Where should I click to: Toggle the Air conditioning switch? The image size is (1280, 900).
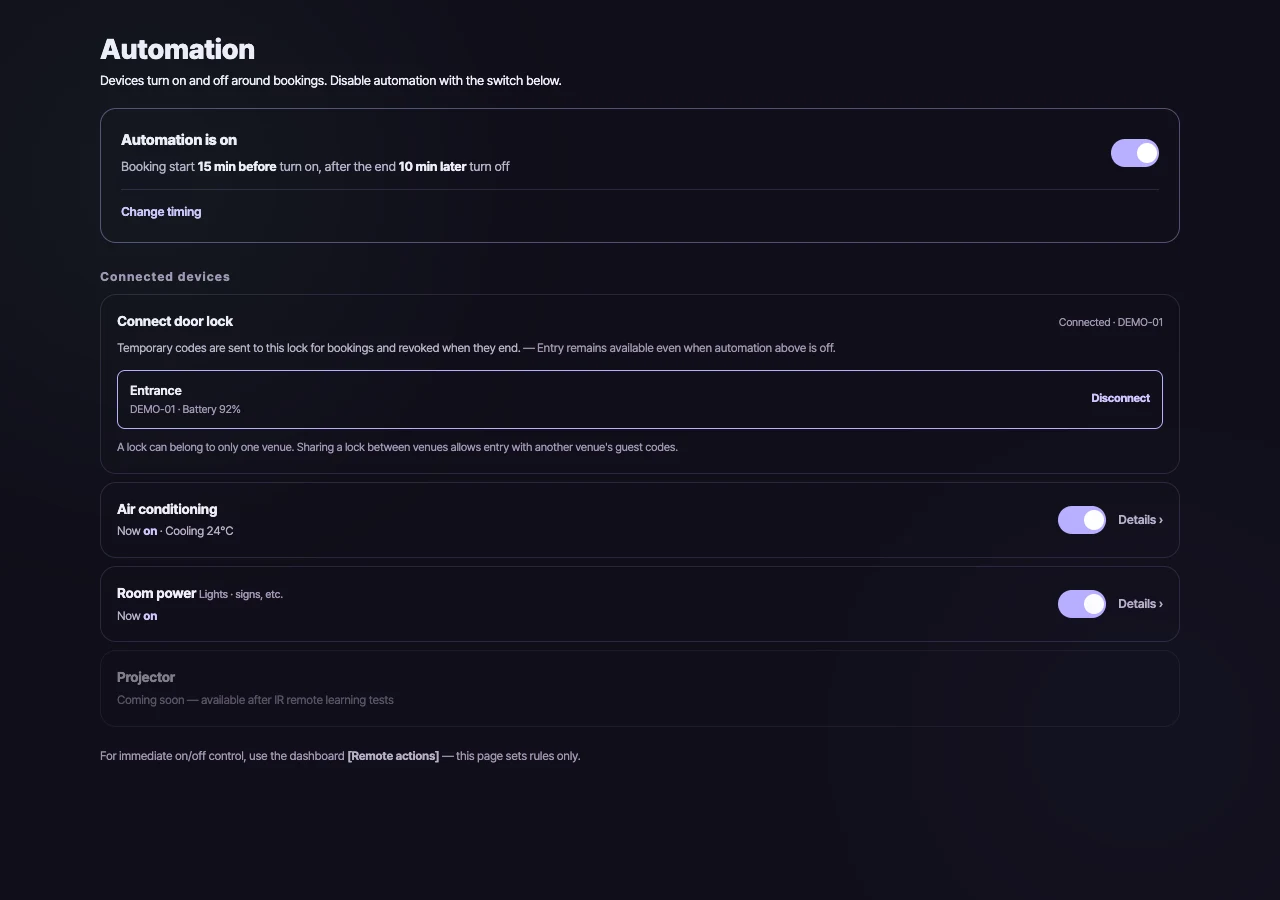(1081, 520)
